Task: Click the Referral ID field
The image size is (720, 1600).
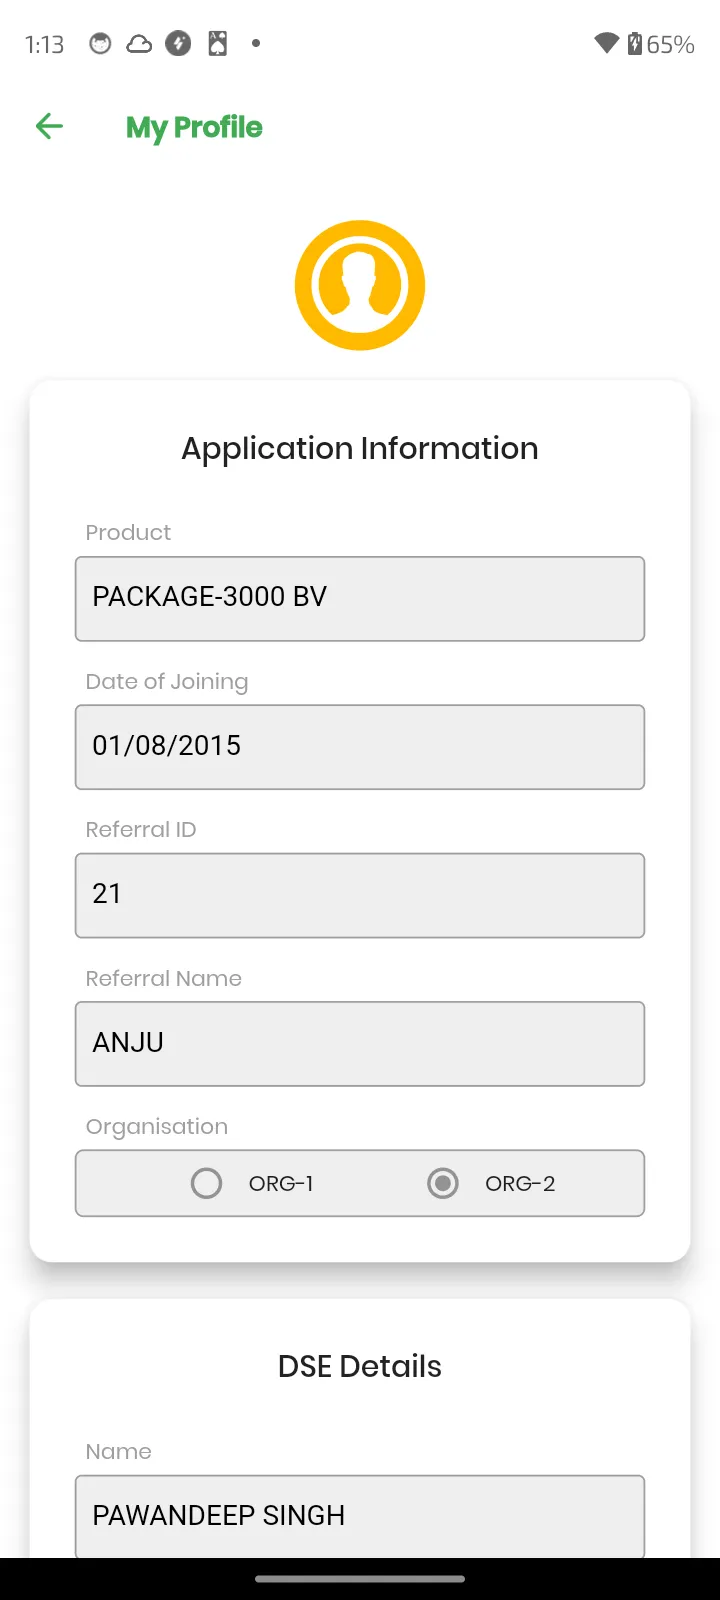Action: [x=360, y=895]
